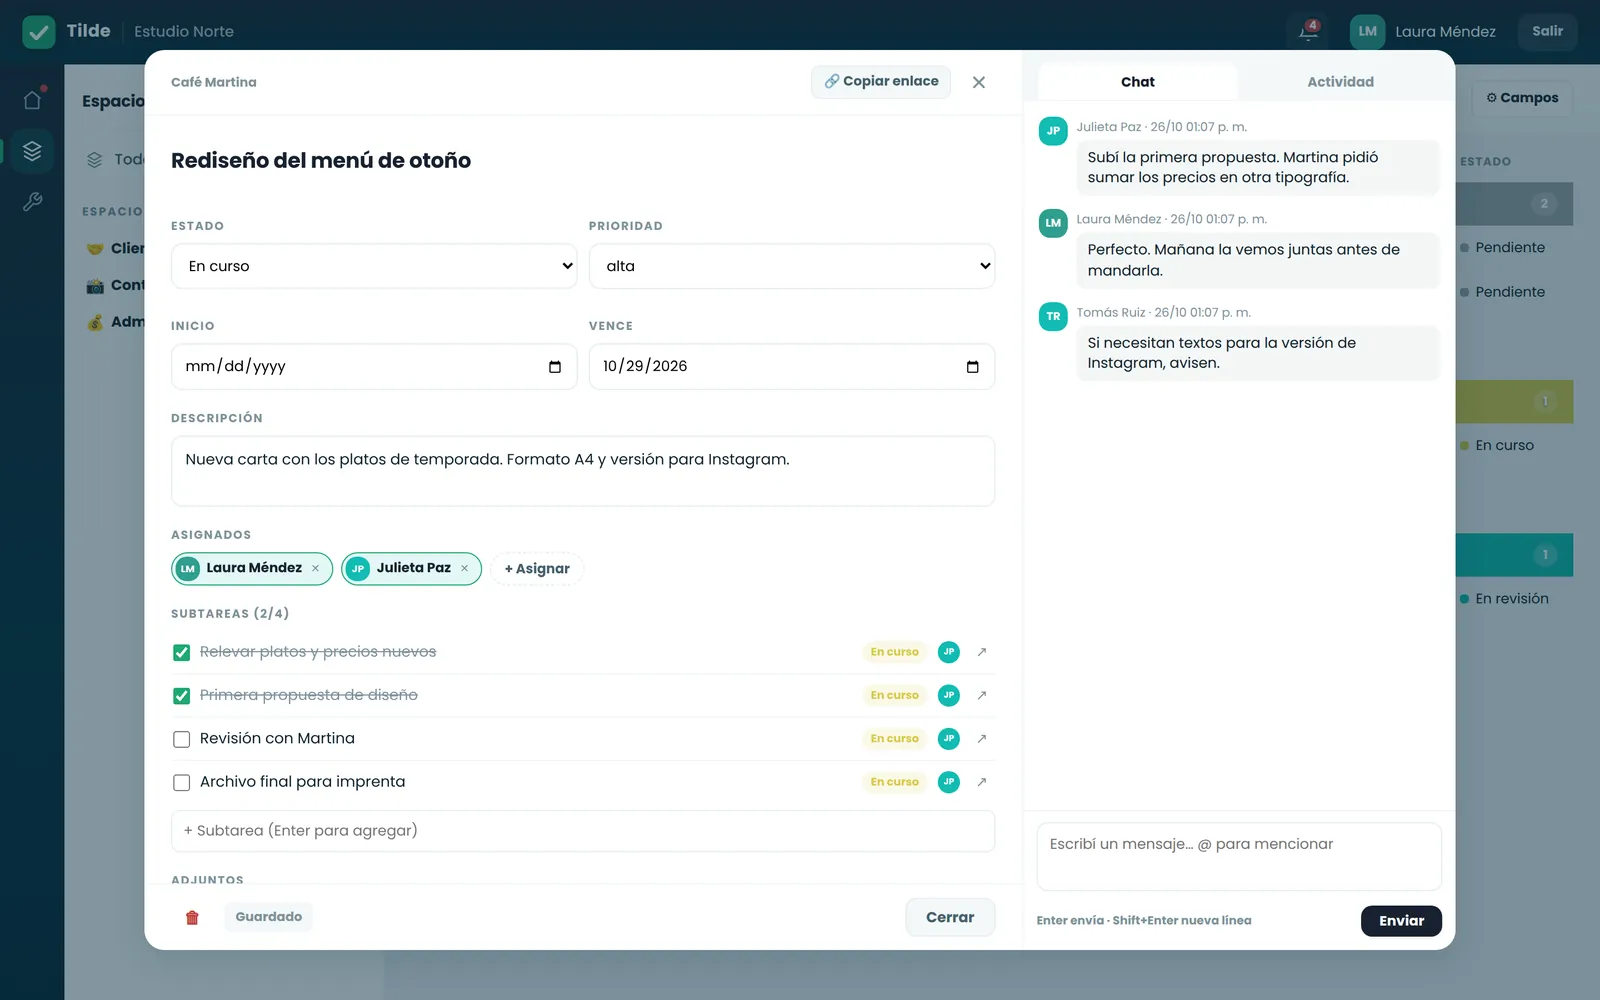Image resolution: width=1600 pixels, height=1000 pixels.
Task: Open subtask 'Revisión con Martina' arrow
Action: tap(982, 739)
